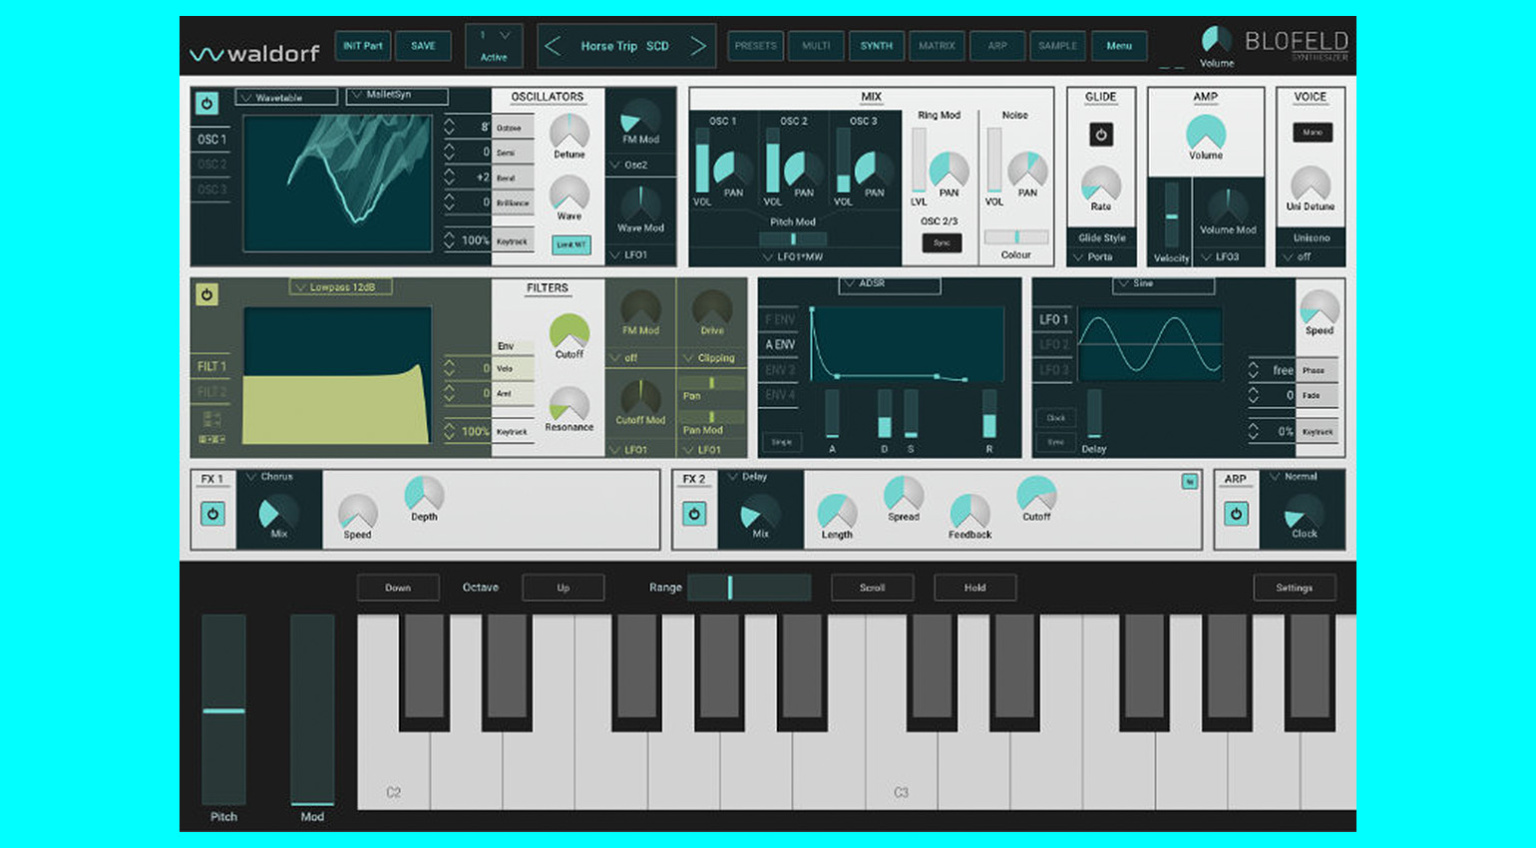The height and width of the screenshot is (848, 1536).
Task: Click the AMP Volume knob
Action: point(1206,133)
